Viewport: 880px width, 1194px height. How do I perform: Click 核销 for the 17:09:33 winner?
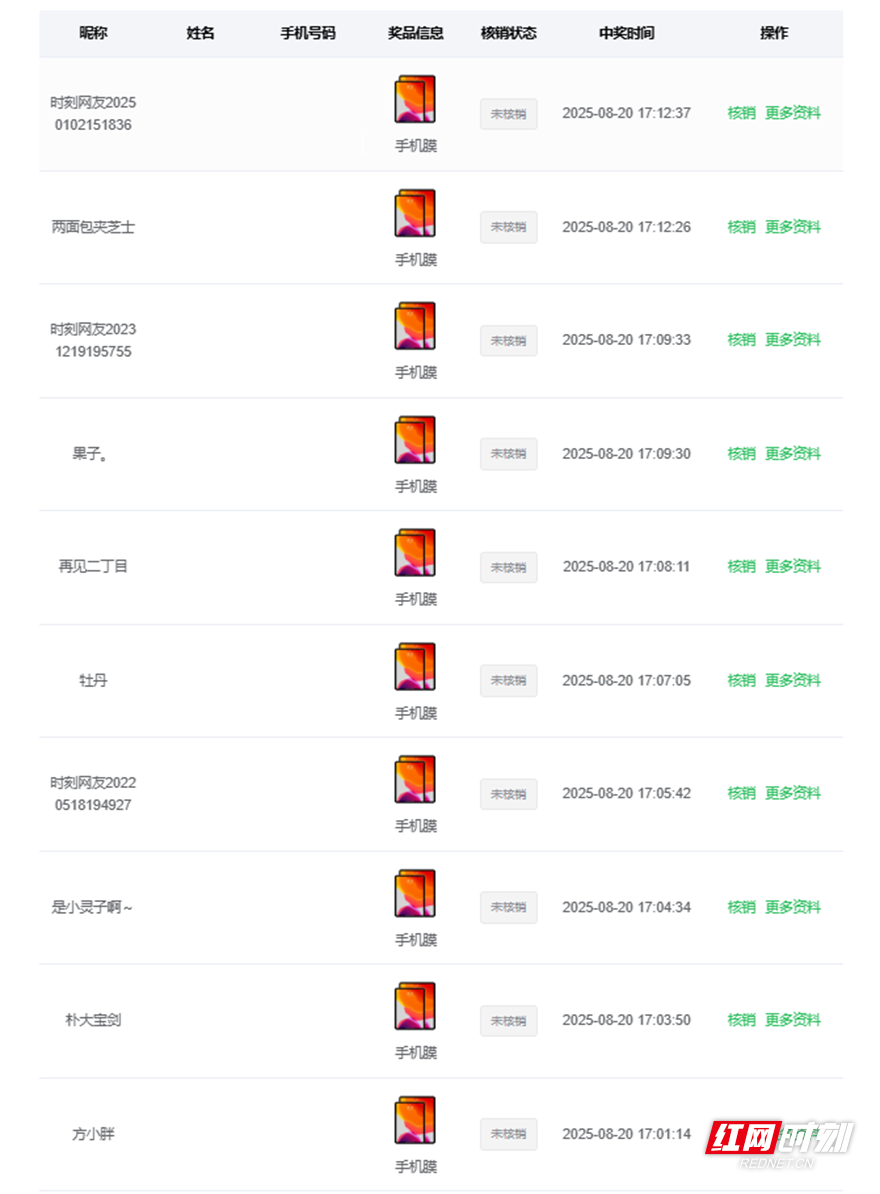[741, 340]
